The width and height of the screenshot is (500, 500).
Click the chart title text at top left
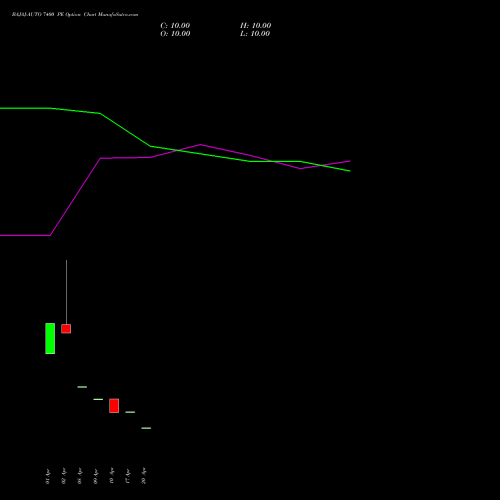coord(75,15)
